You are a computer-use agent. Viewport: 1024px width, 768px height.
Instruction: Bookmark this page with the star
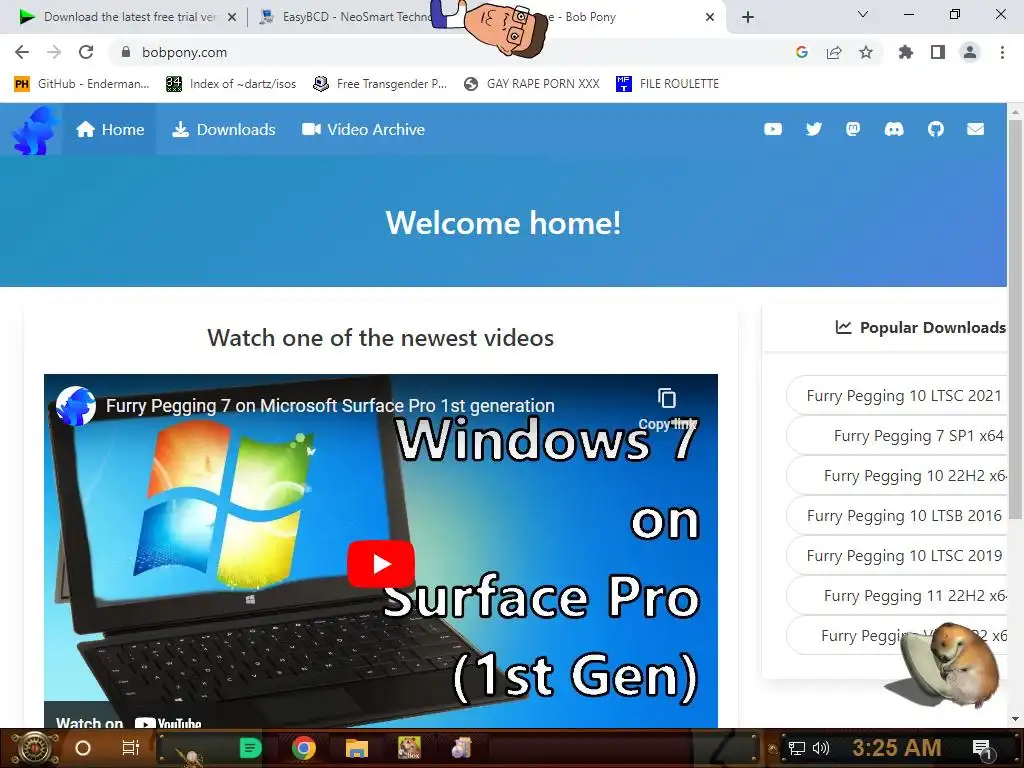point(866,52)
